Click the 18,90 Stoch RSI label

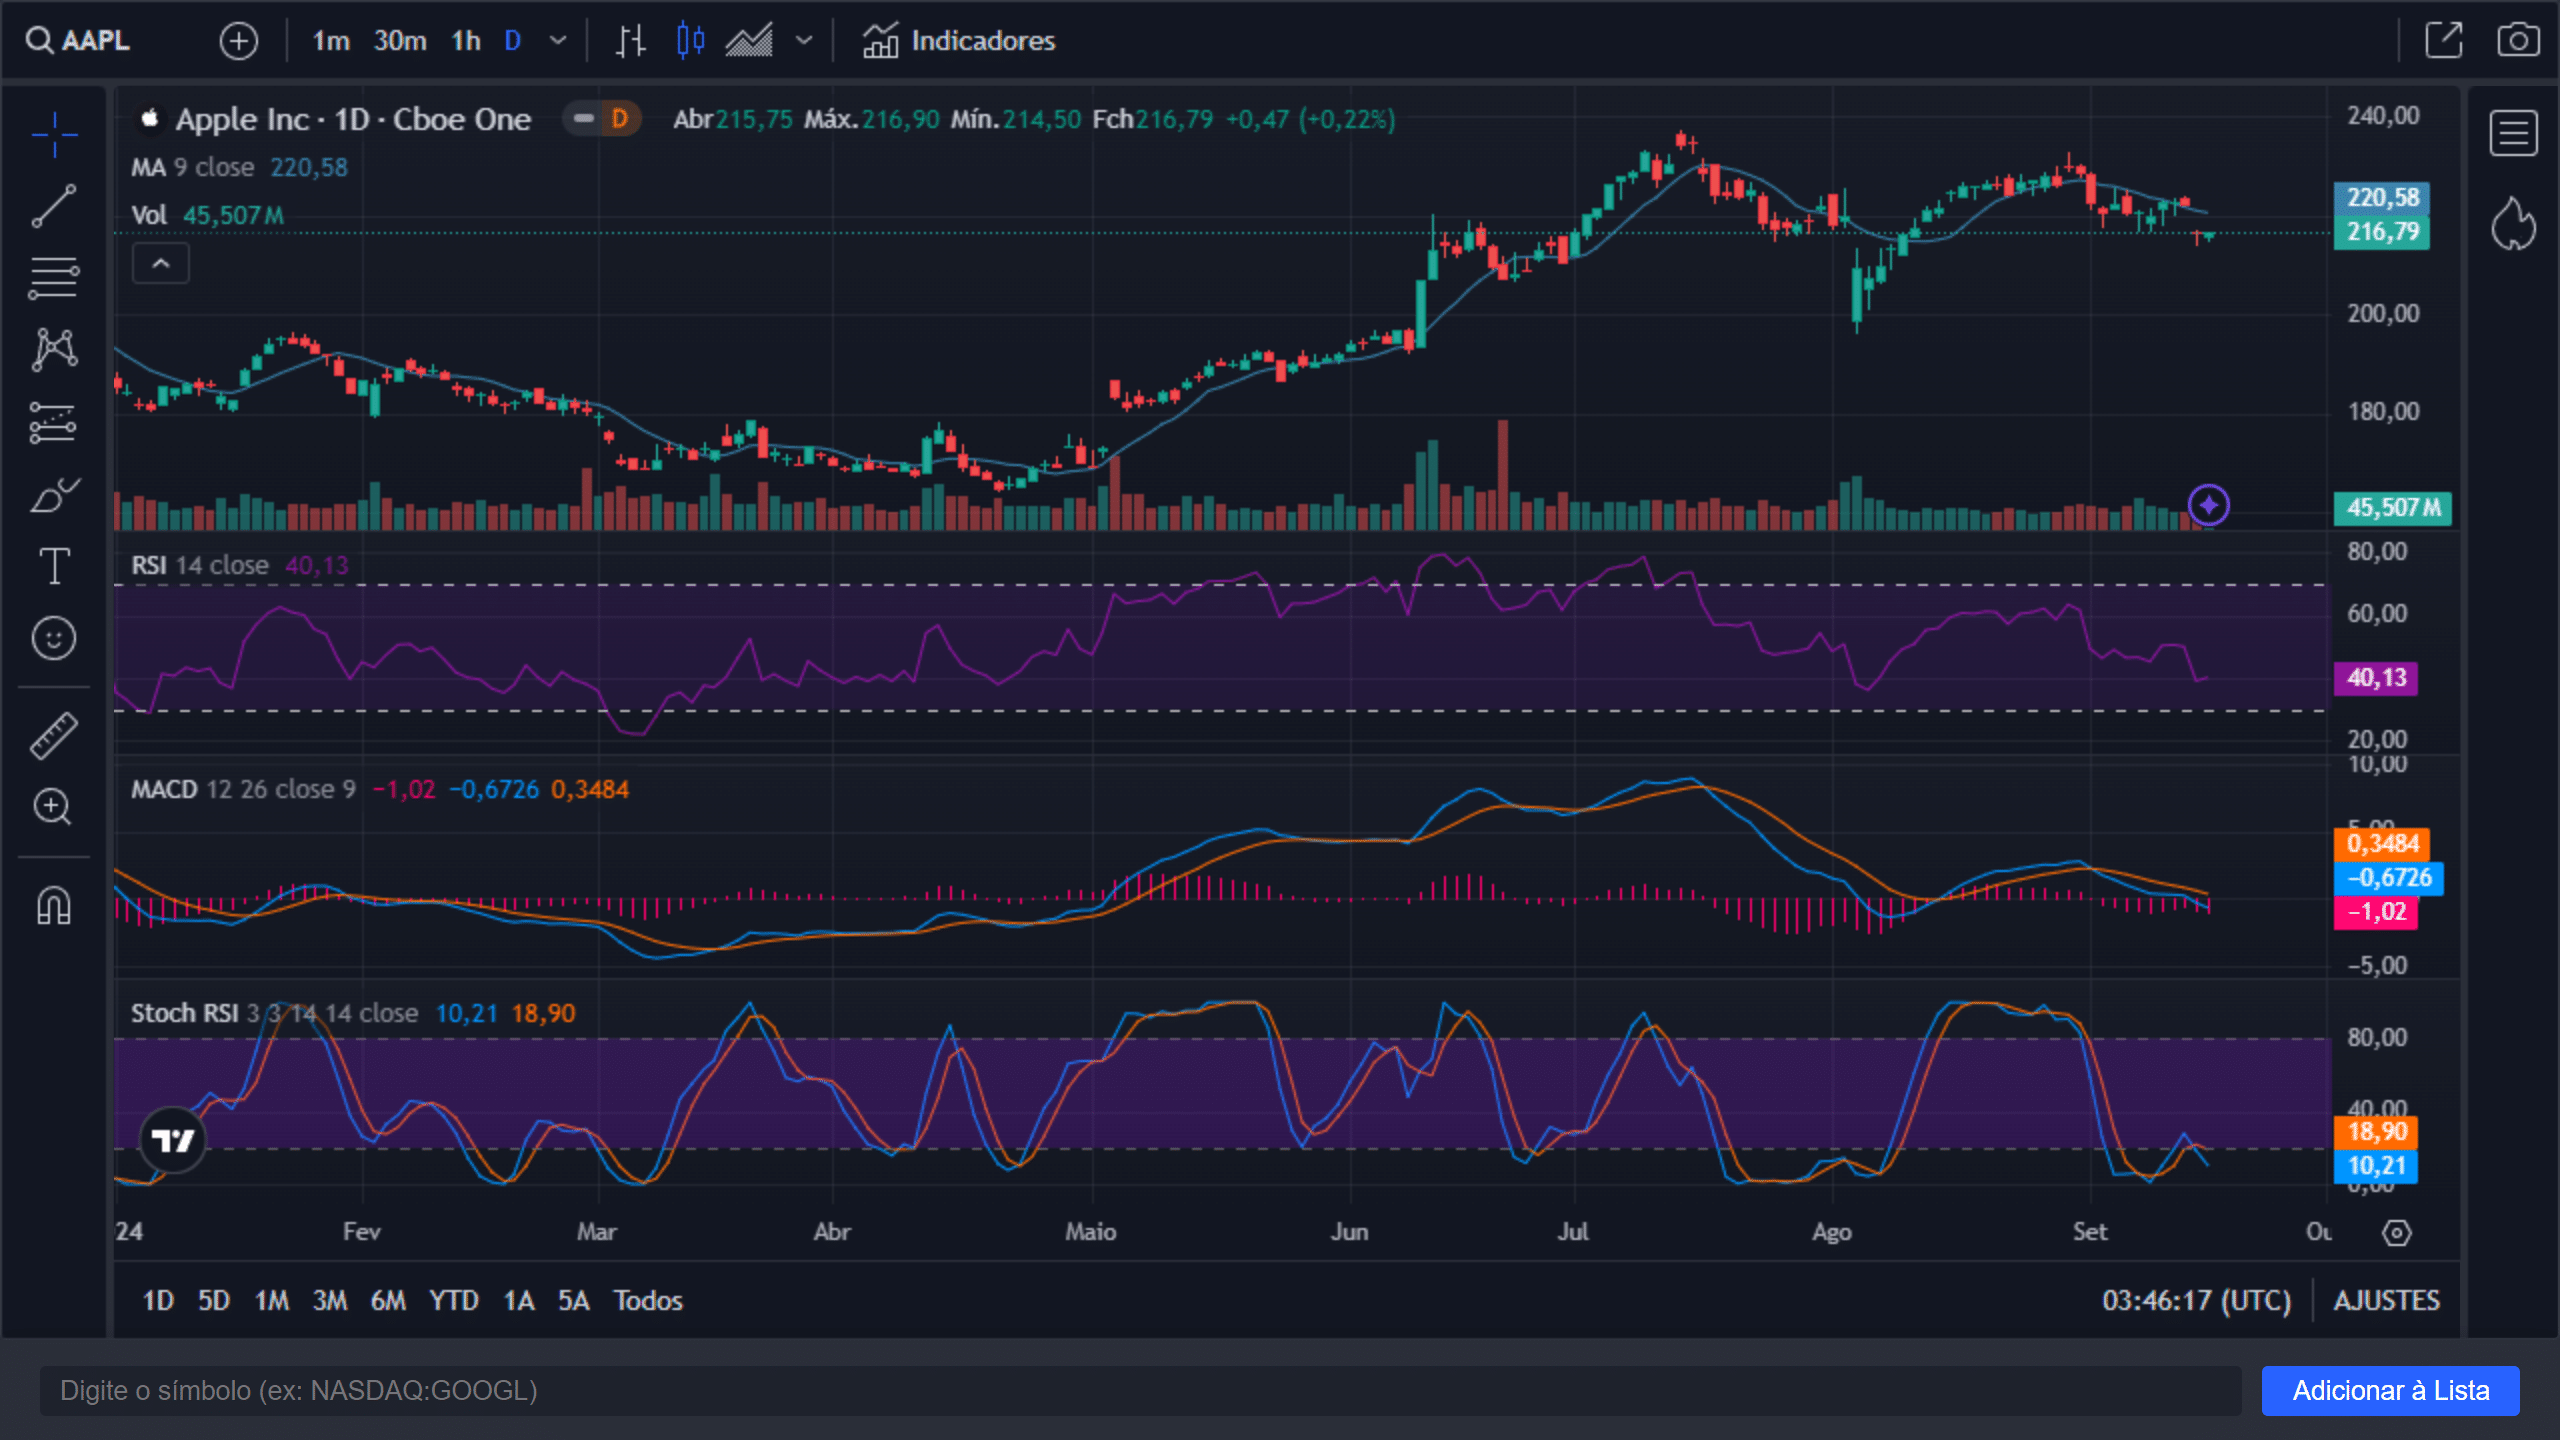(2376, 1132)
